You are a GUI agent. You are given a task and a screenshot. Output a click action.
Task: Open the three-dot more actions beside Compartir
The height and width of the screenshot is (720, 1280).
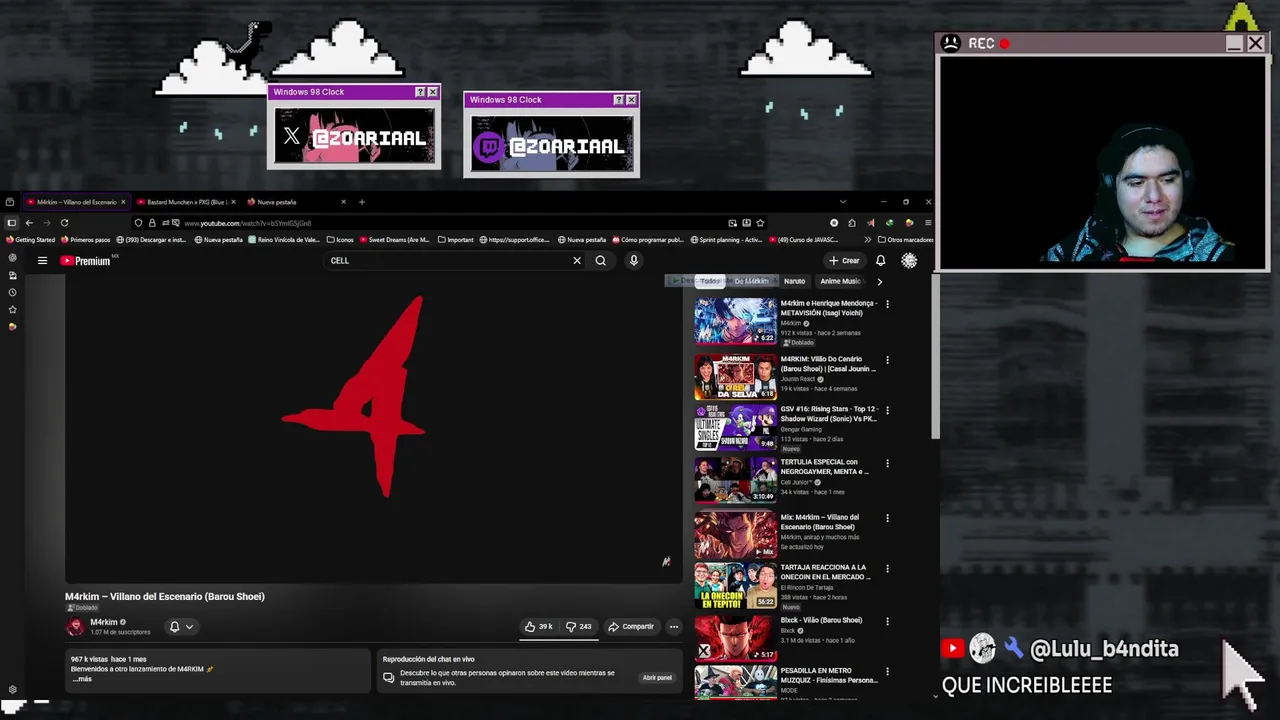(x=674, y=627)
